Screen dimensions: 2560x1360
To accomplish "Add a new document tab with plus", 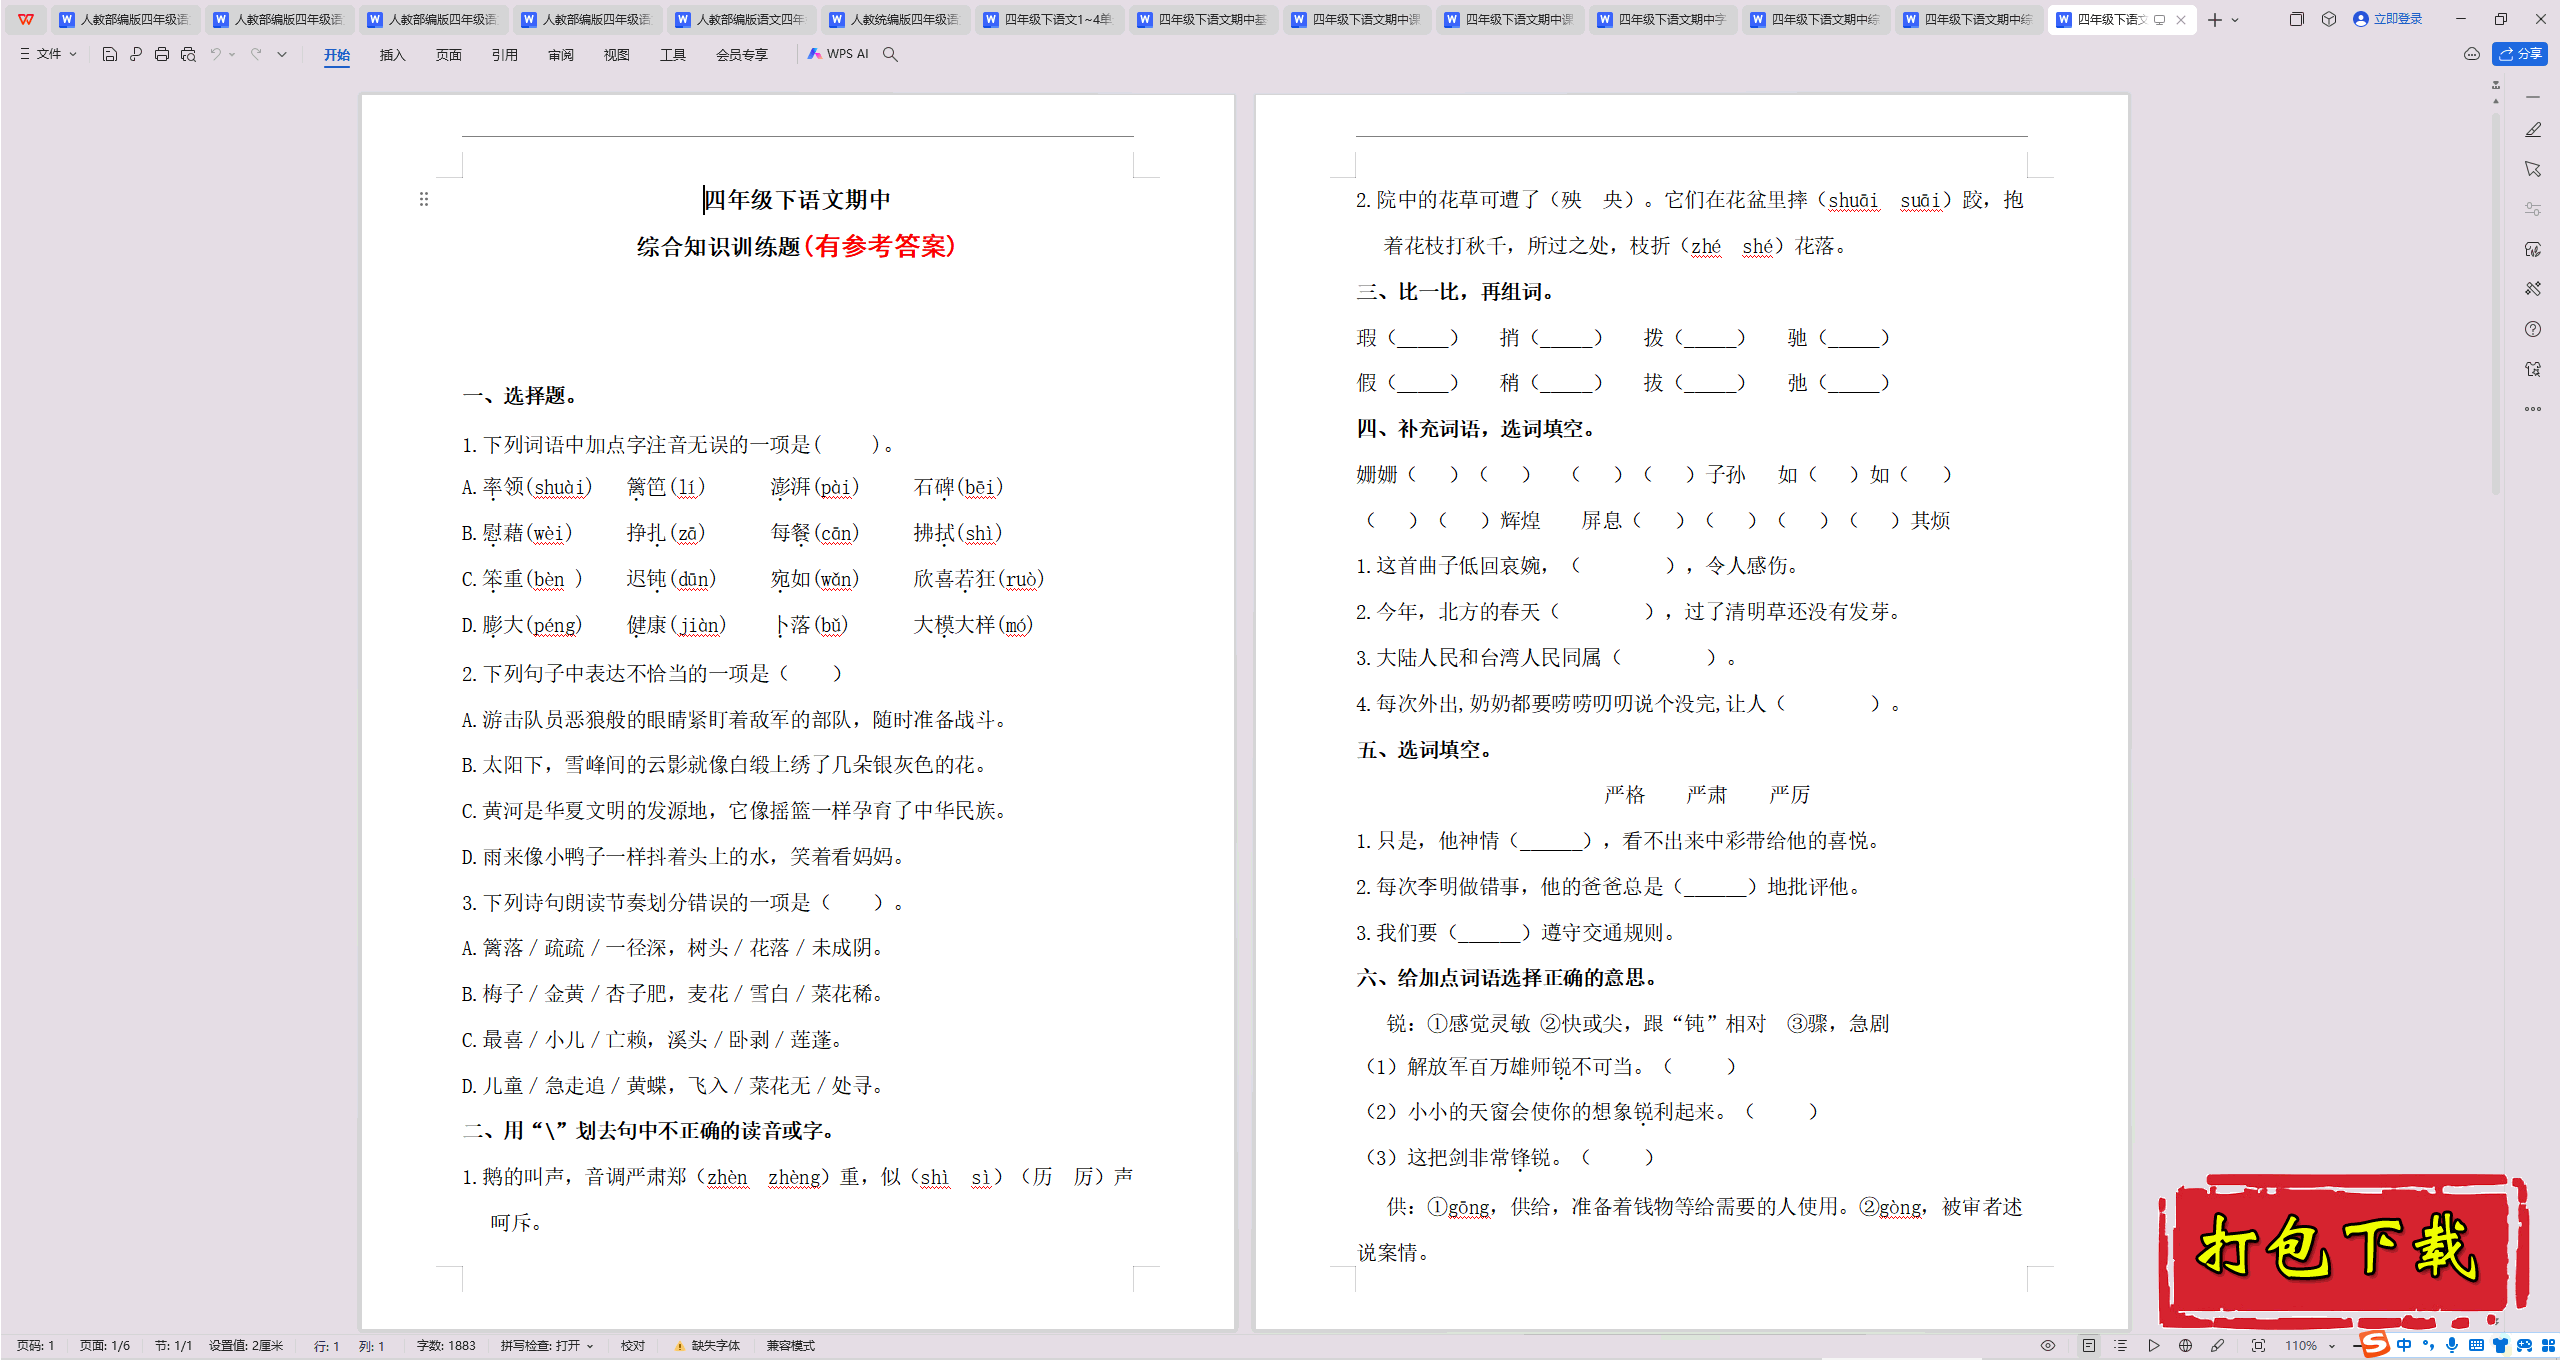I will click(2214, 20).
